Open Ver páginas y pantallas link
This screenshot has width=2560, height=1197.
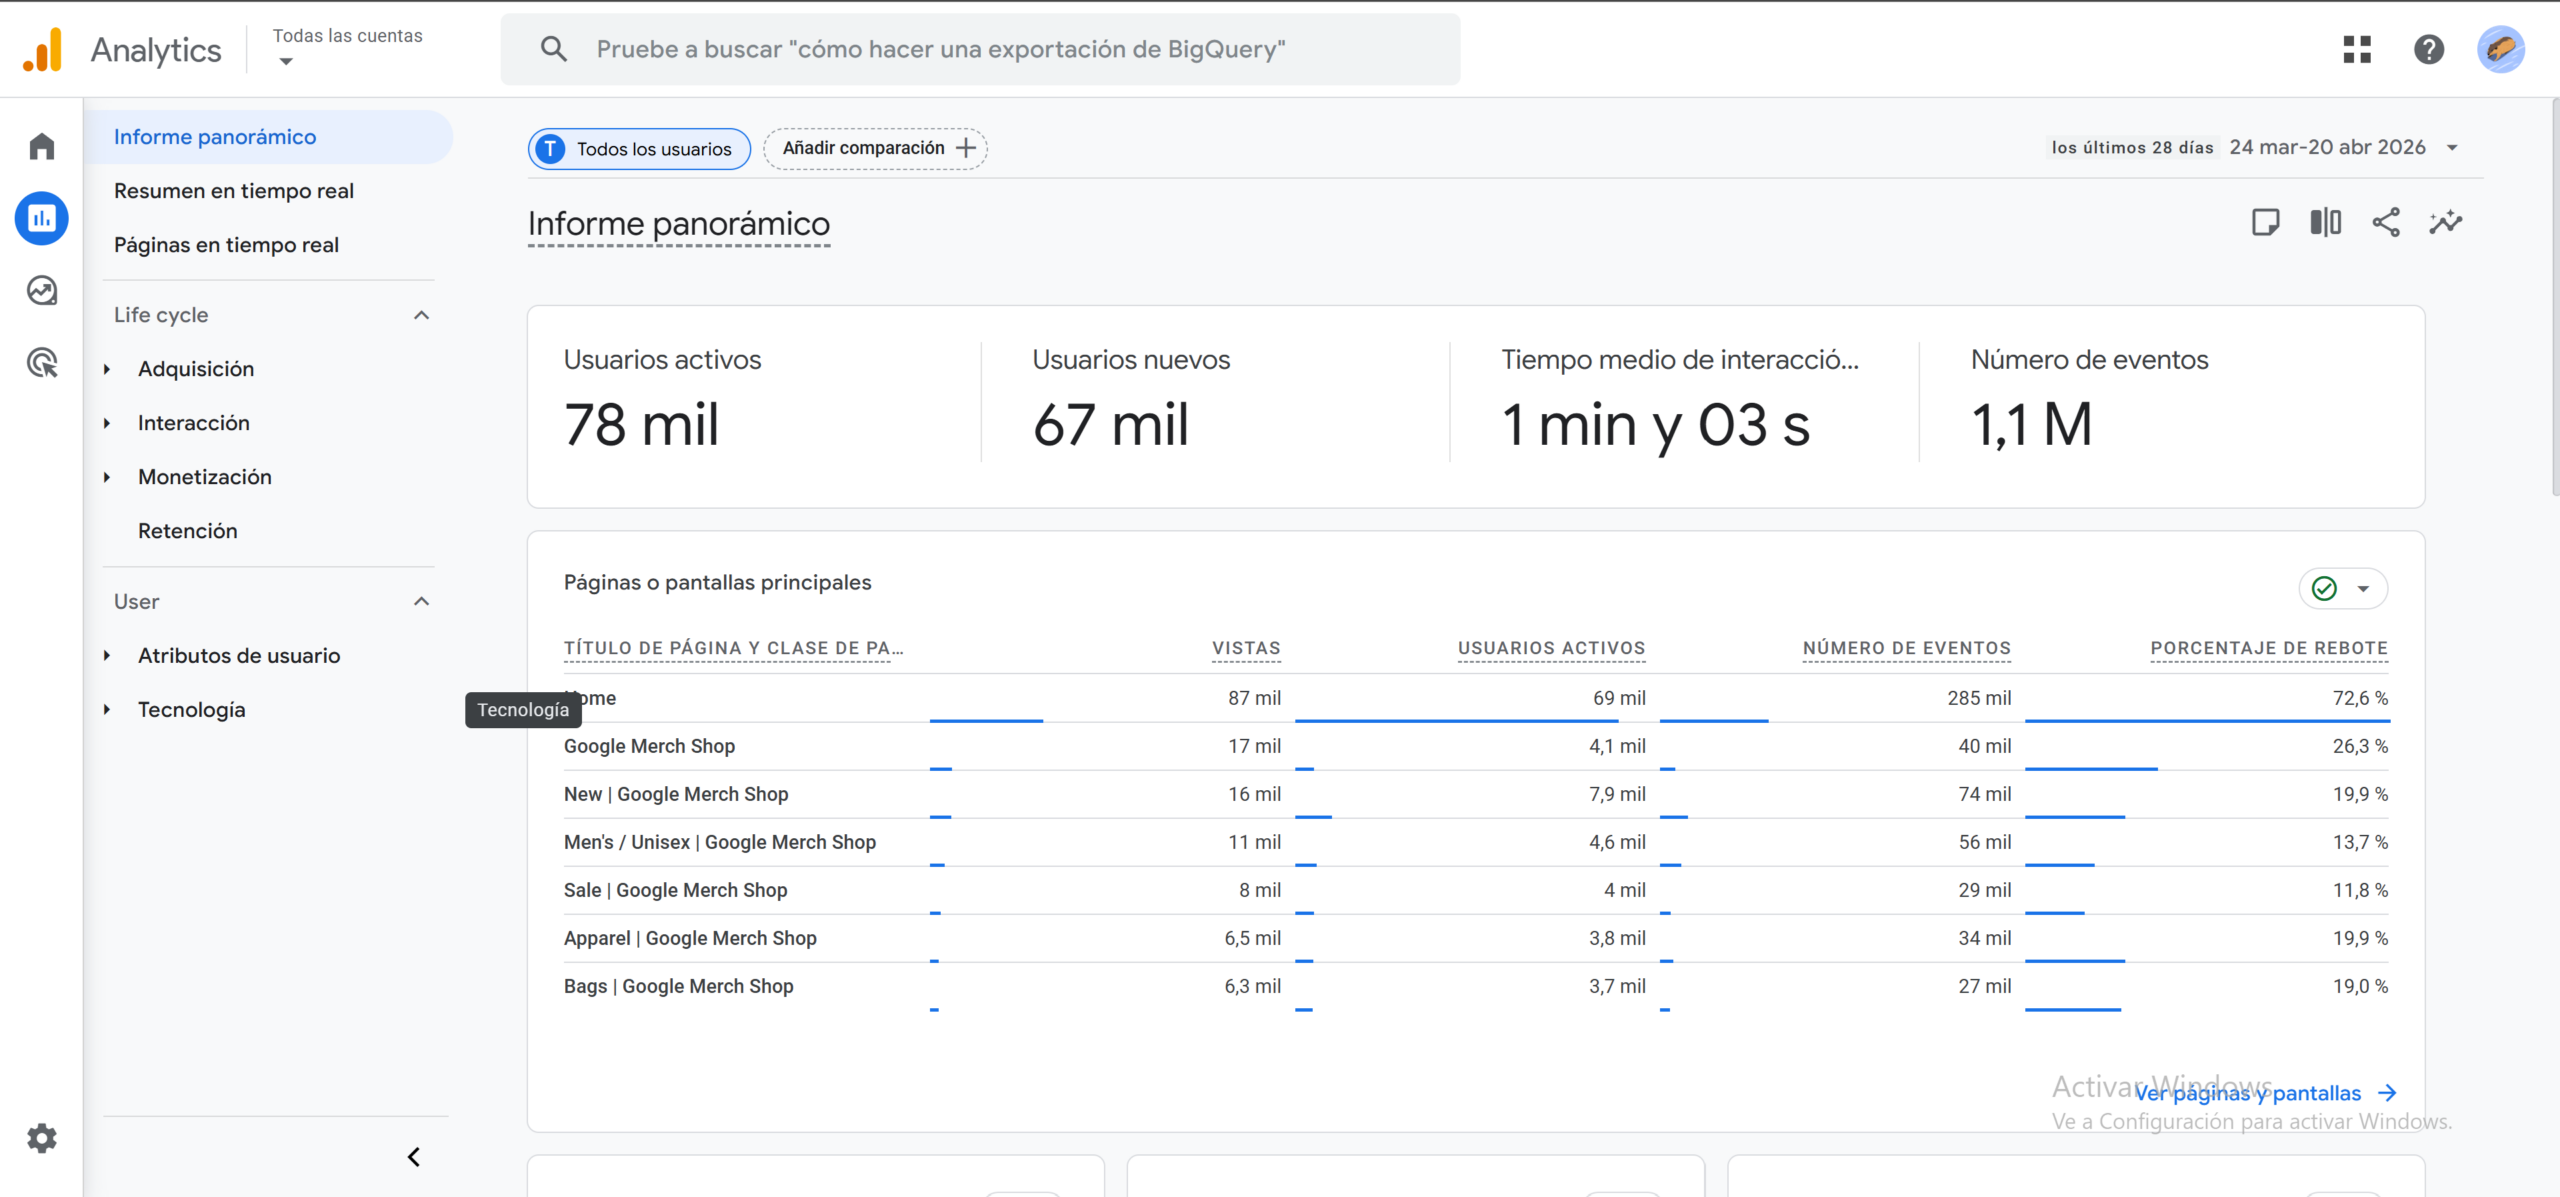coord(2248,1093)
